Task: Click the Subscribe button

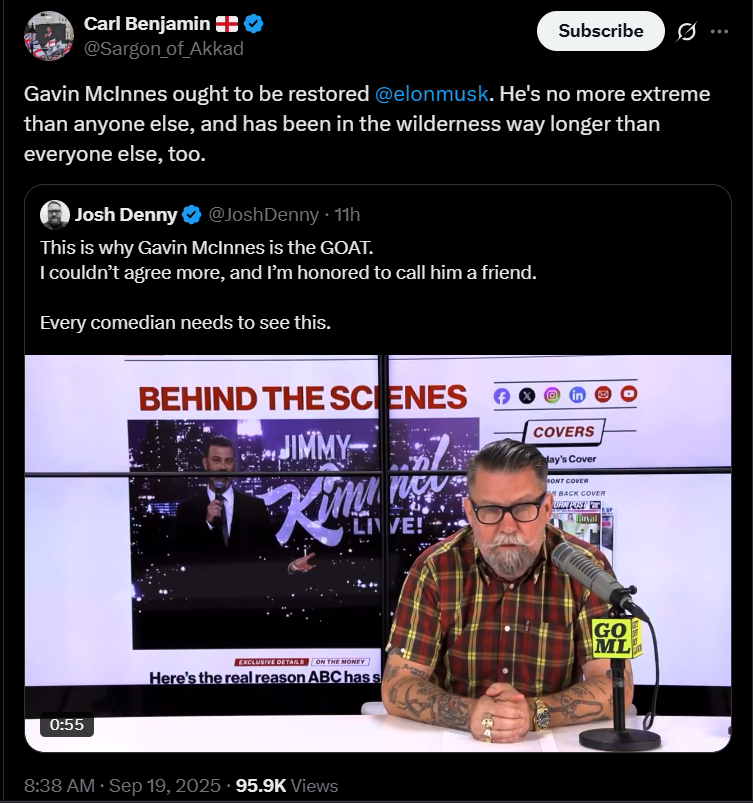Action: (600, 31)
